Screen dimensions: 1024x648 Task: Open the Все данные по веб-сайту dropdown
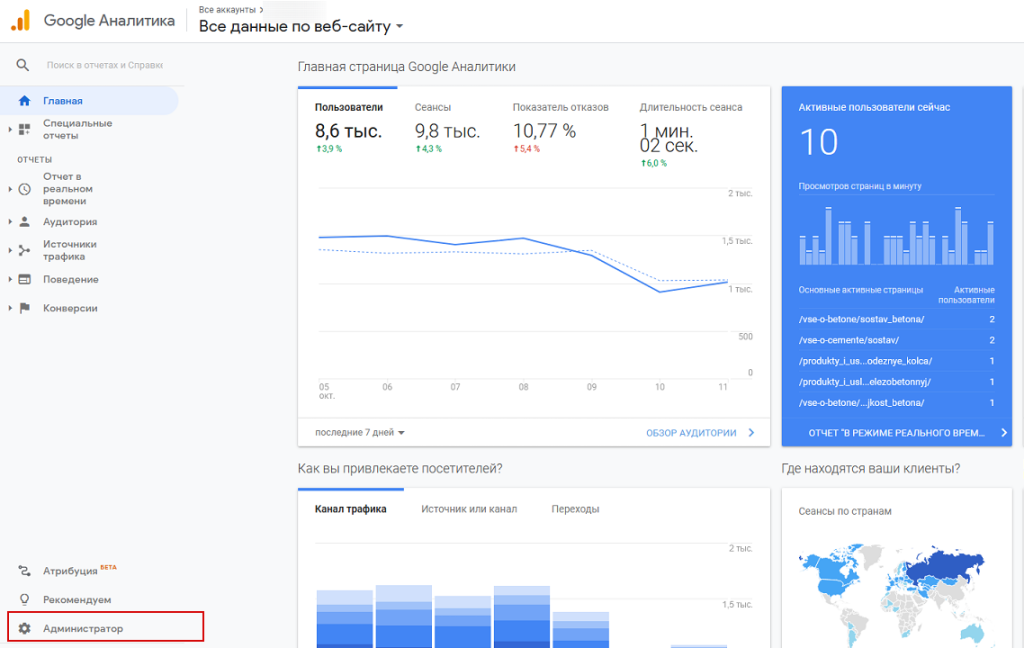[x=301, y=27]
